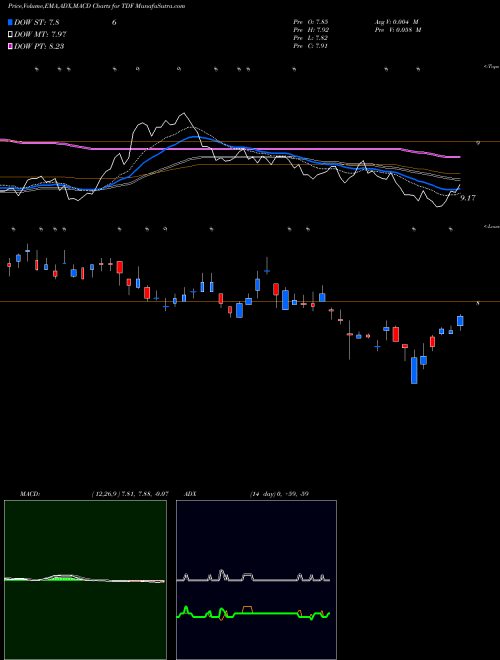This screenshot has width=500, height=660.
Task: Click the 9.17 price label
Action: tap(468, 198)
